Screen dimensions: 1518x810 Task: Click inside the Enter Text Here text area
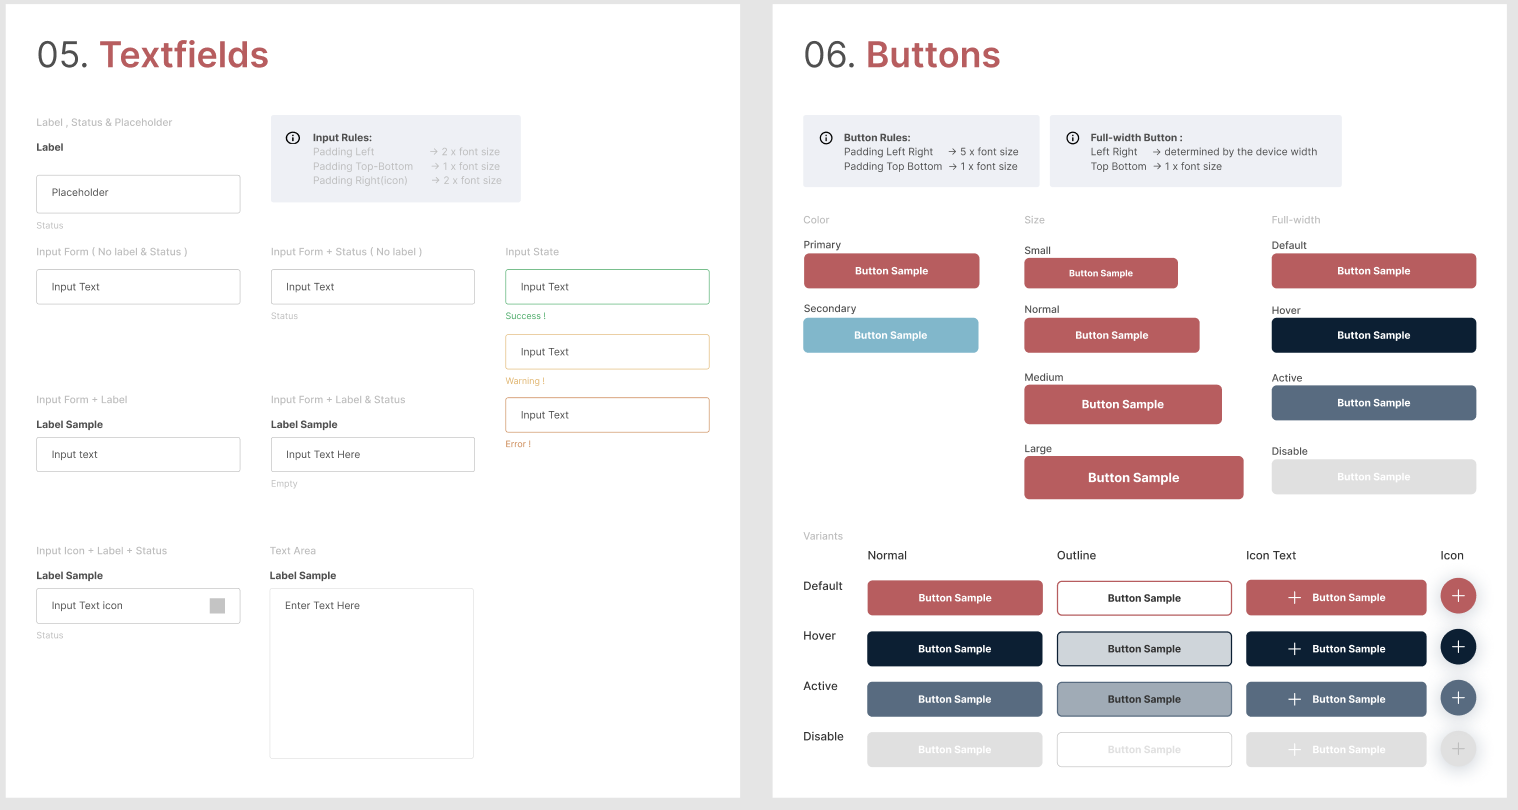point(371,673)
